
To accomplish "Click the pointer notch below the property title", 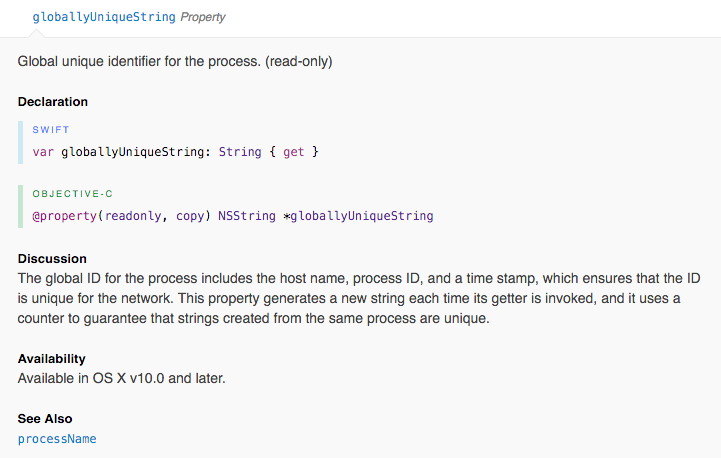I will [x=36, y=33].
